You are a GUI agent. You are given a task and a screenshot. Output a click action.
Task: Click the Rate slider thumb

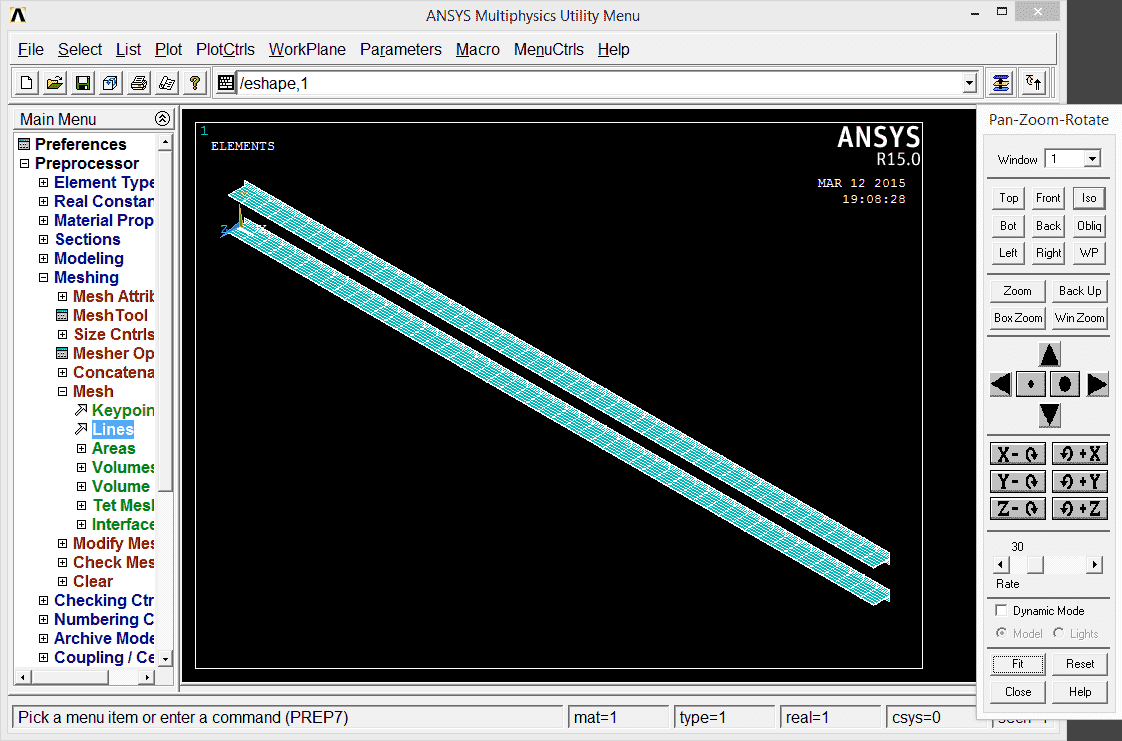pos(1035,565)
